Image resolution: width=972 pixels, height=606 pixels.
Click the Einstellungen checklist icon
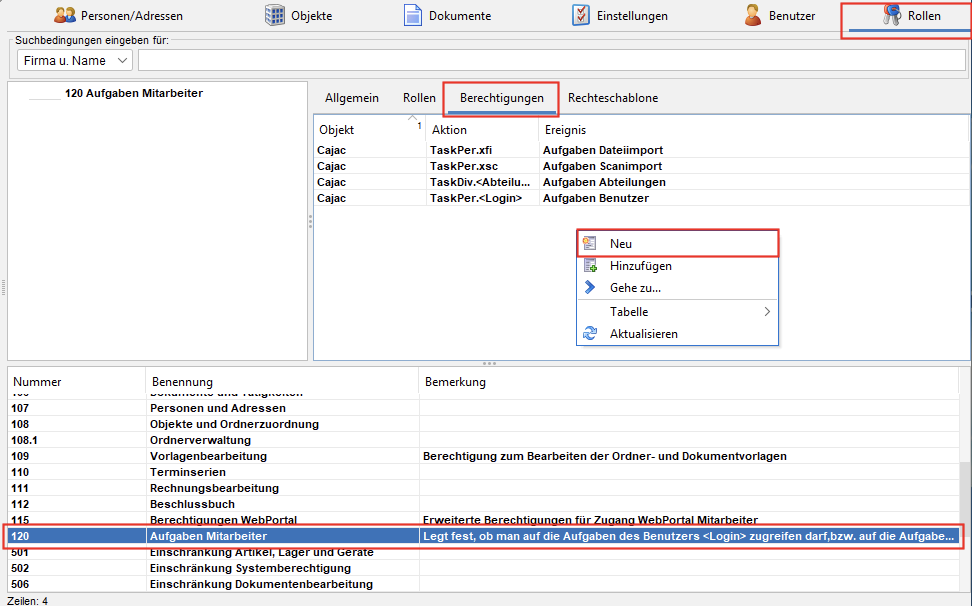[x=580, y=16]
